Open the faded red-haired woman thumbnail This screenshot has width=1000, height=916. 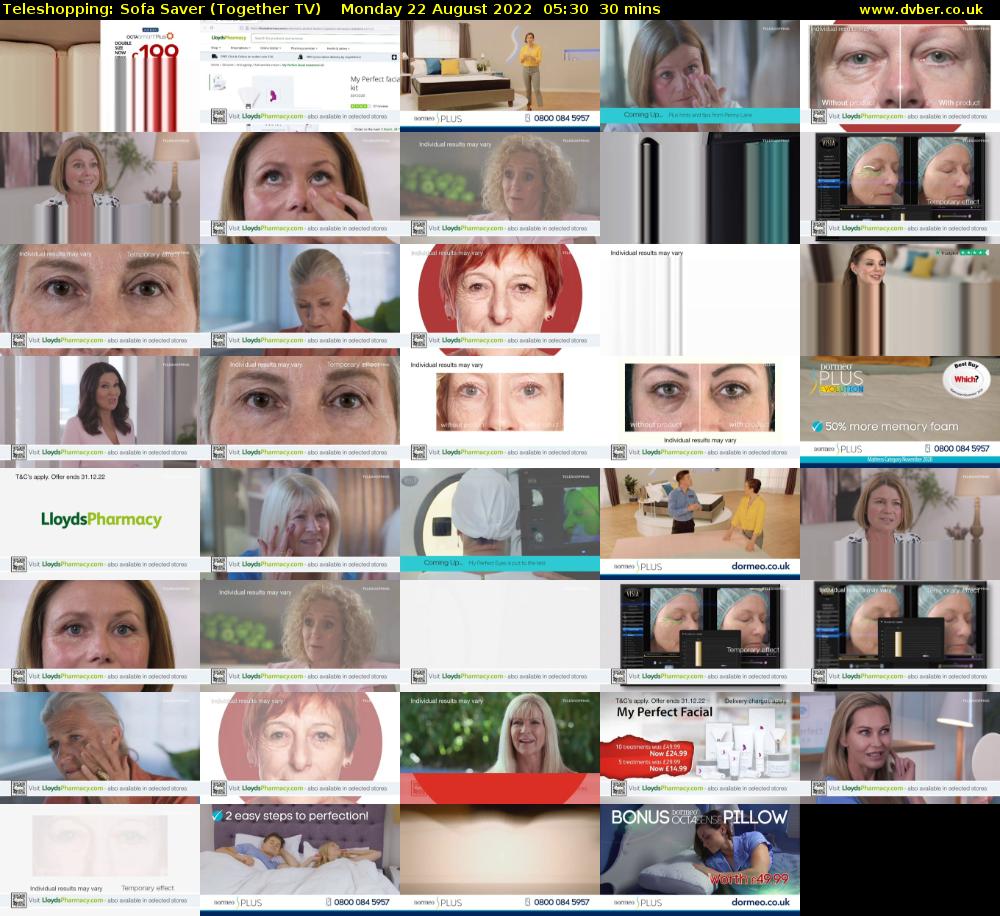(300, 748)
